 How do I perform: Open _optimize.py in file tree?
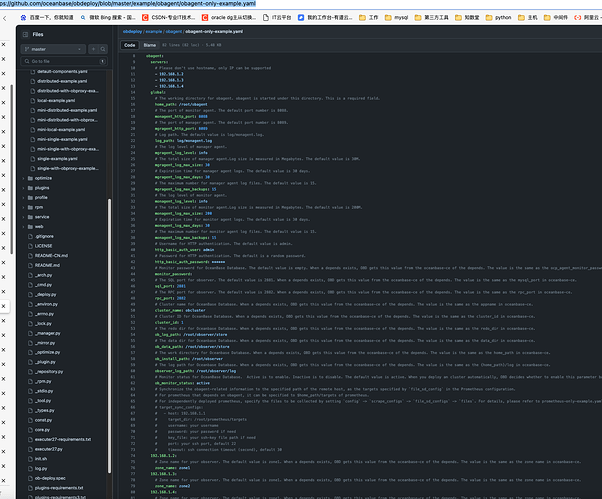48,352
